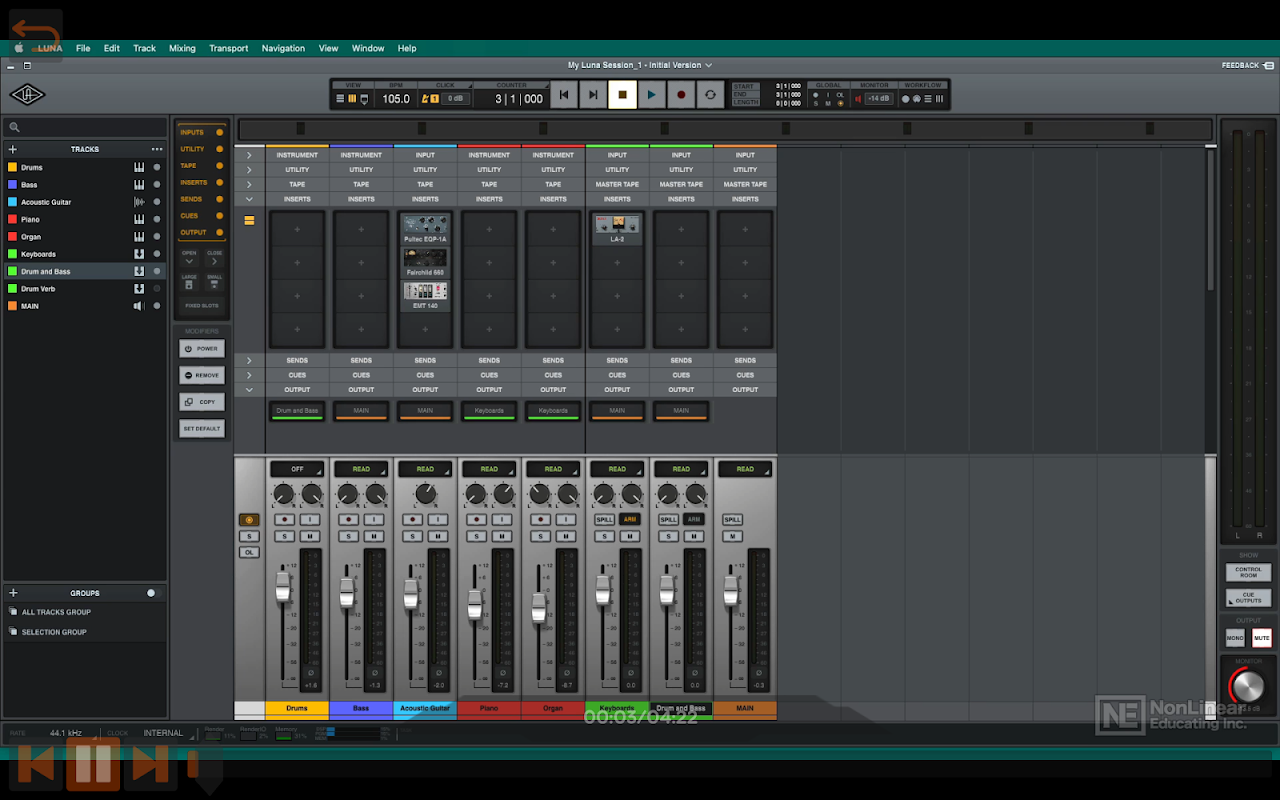Open the Drums automation mode dropdown showing OFF
This screenshot has width=1280, height=800.
point(297,469)
